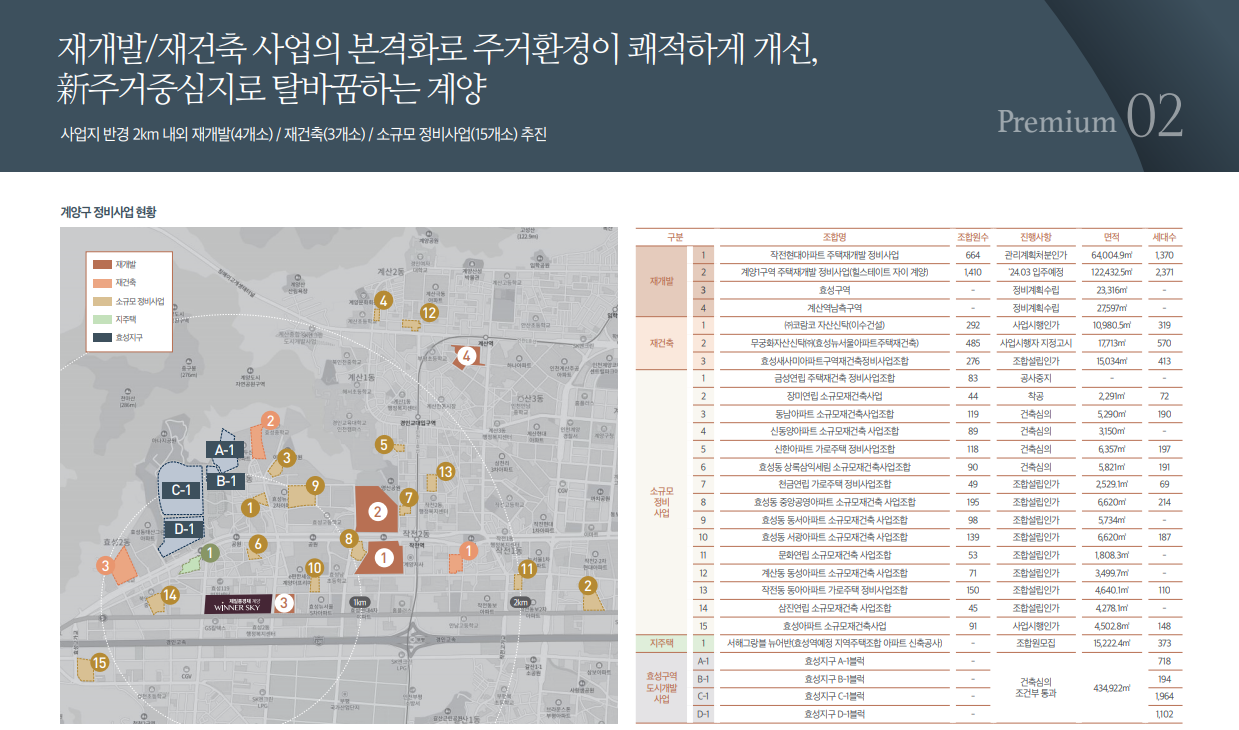Click the 효성구역 도시개발 사업 category cell
The image size is (1239, 730).
tap(662, 687)
